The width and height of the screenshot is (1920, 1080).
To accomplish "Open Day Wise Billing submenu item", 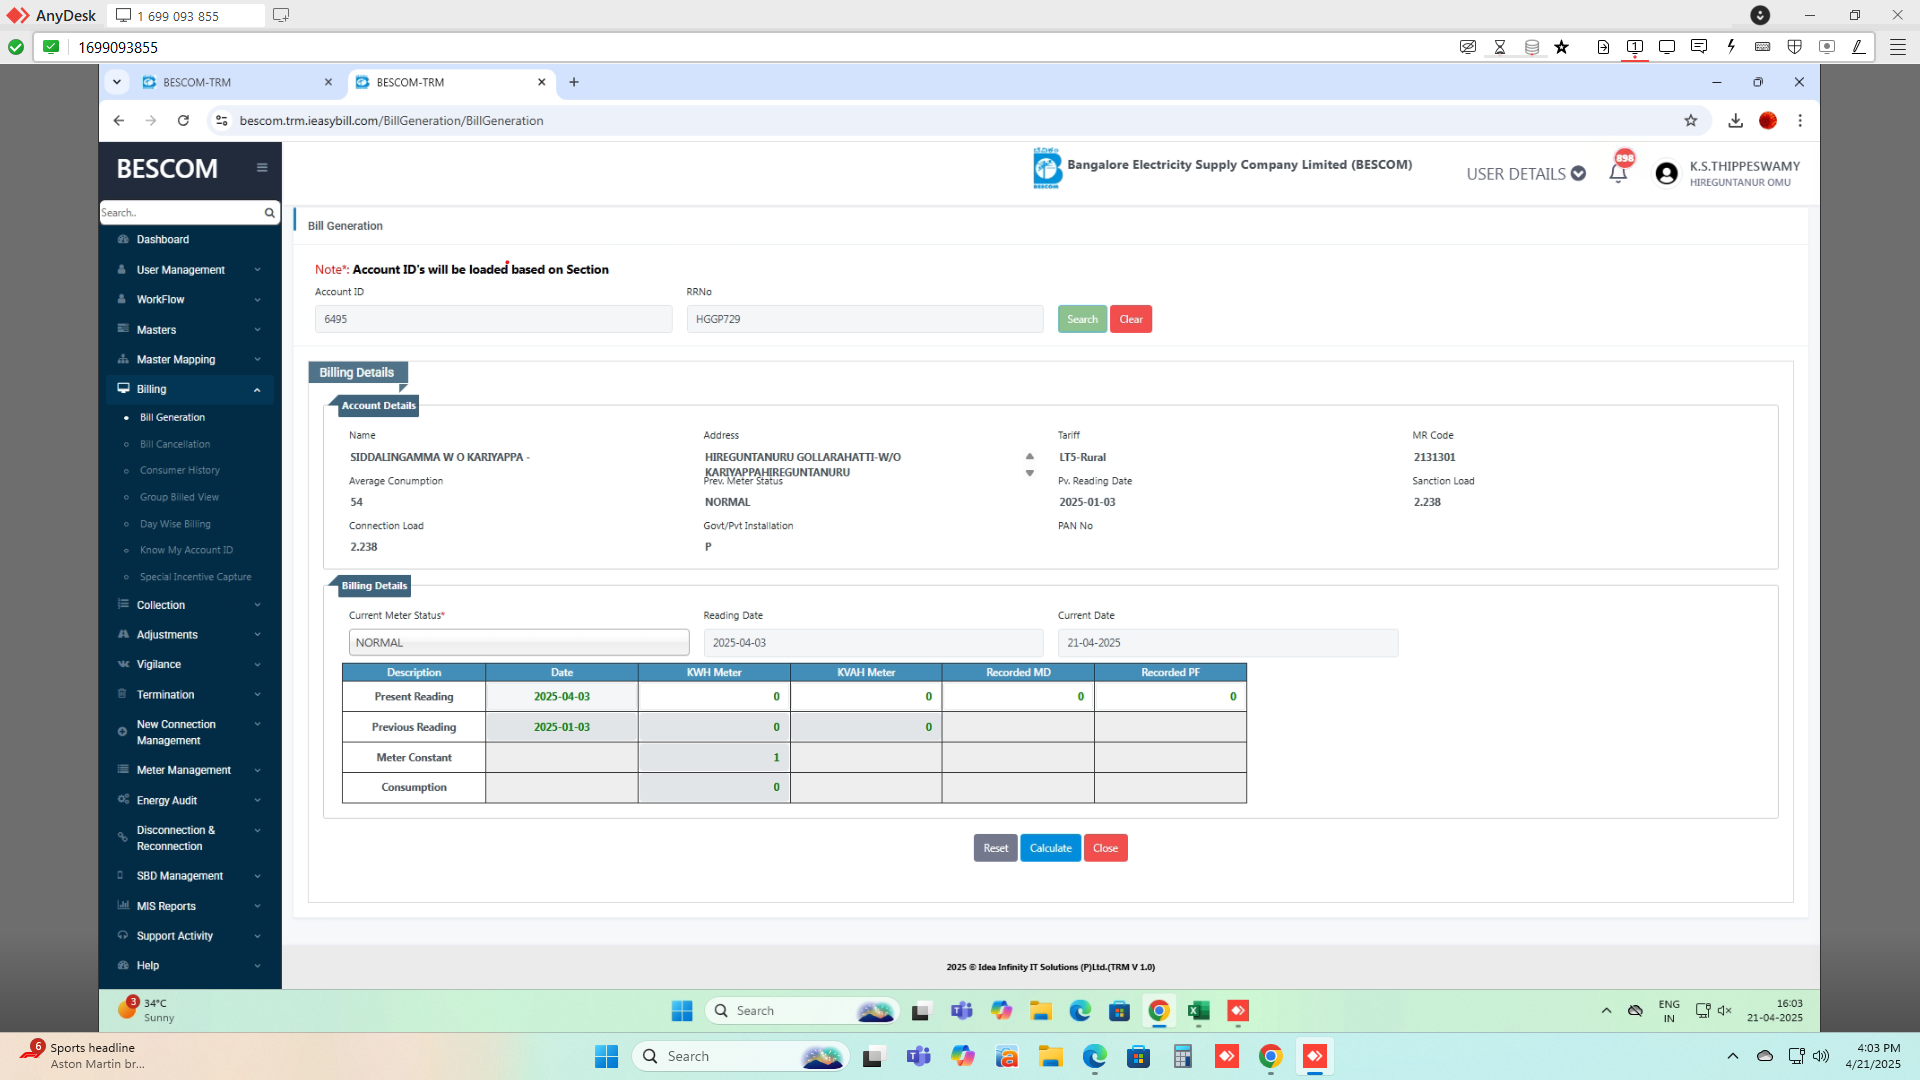I will click(x=175, y=525).
